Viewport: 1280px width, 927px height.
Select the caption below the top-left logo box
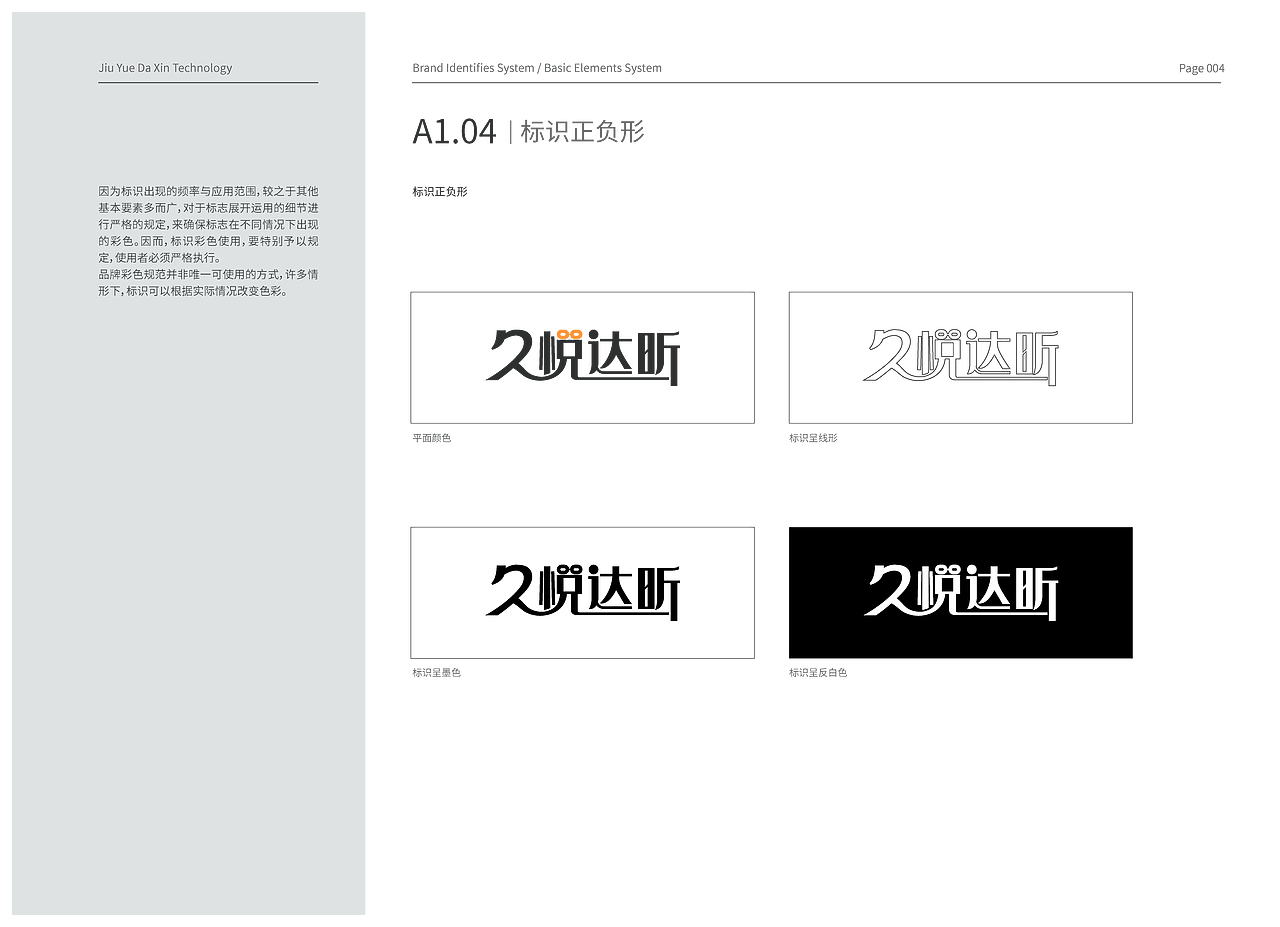tap(432, 438)
